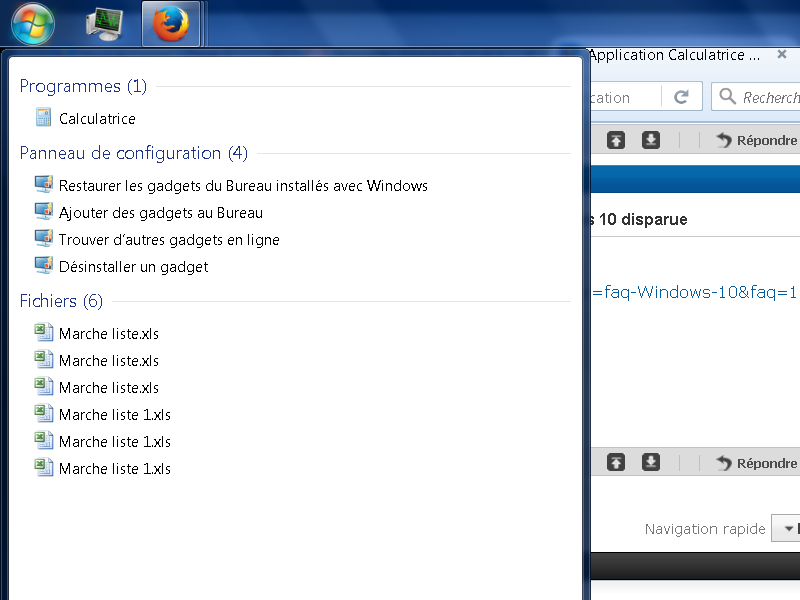The width and height of the screenshot is (800, 600).
Task: Open the second Marche liste.xls file
Action: [109, 361]
